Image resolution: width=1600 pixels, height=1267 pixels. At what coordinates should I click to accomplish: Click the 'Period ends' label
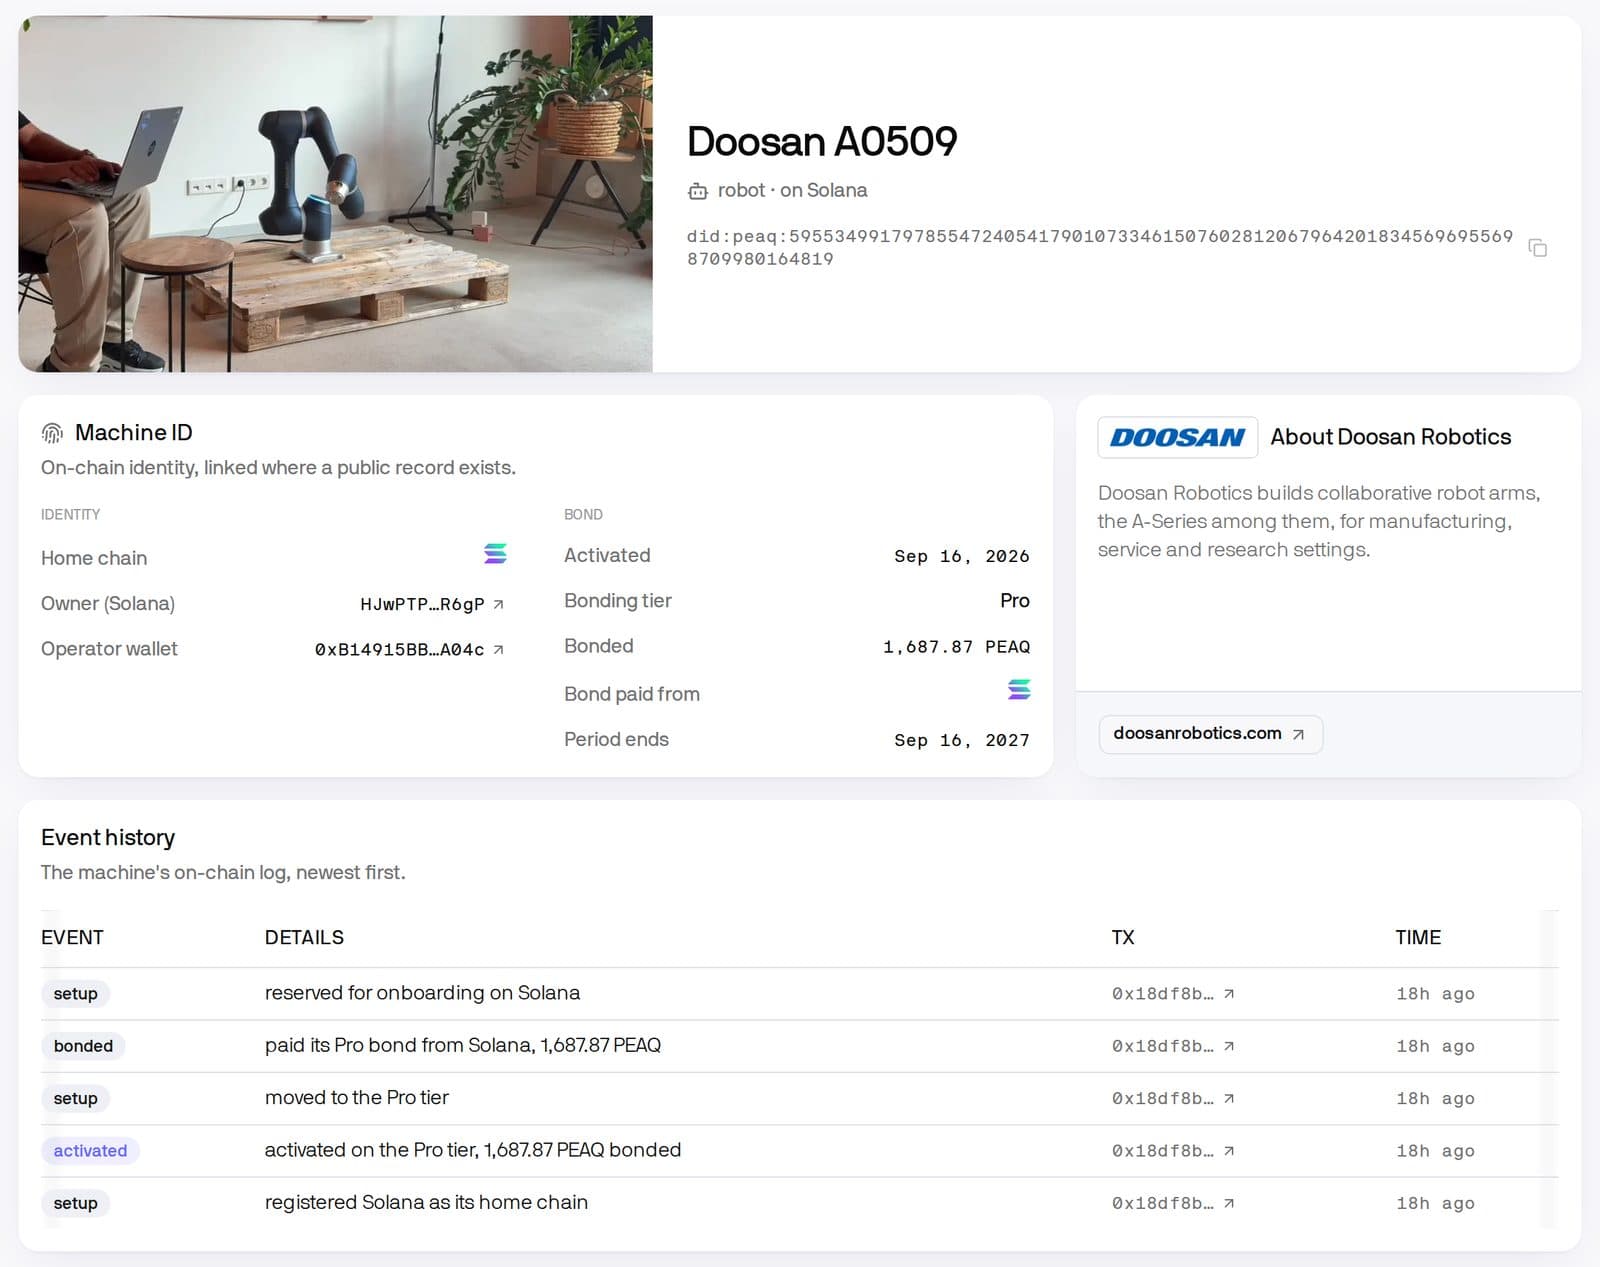tap(616, 740)
